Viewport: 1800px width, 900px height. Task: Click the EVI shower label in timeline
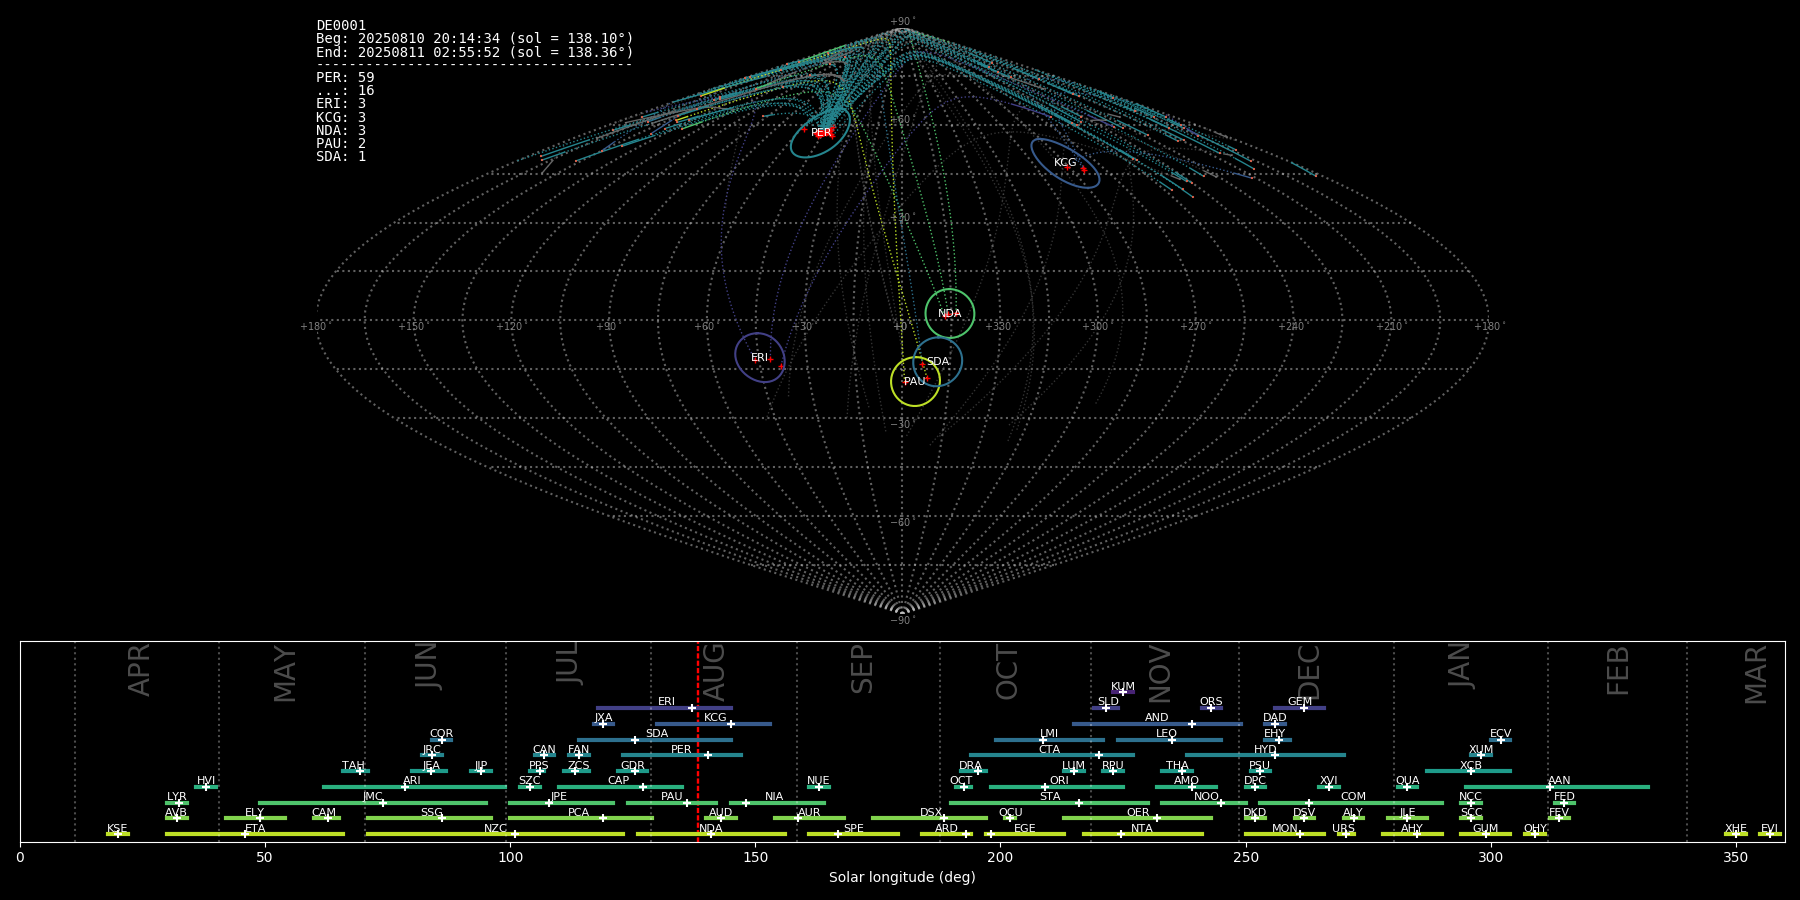point(1769,829)
